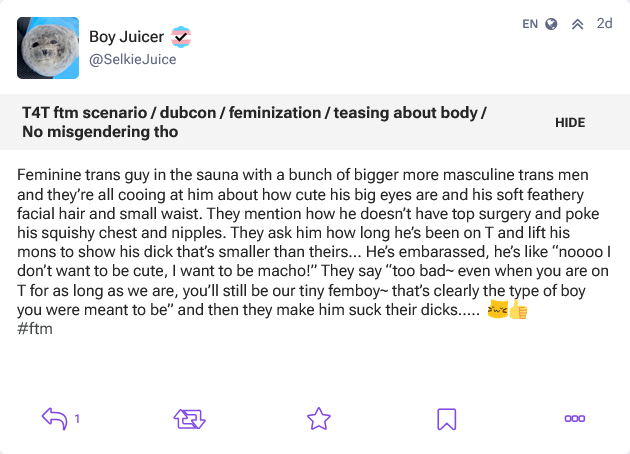Bookmark this post
This screenshot has height=454, width=630.
pyautogui.click(x=447, y=419)
